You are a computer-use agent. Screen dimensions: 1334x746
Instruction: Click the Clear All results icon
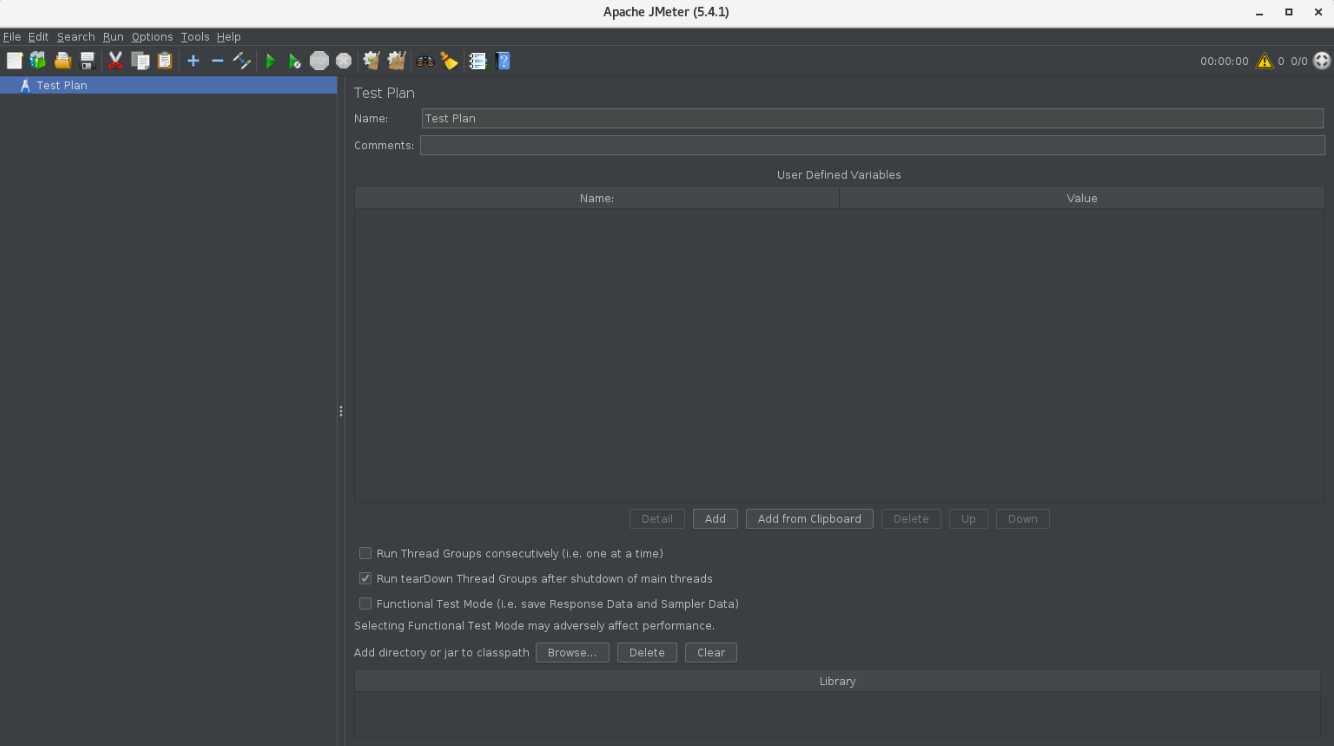397,61
